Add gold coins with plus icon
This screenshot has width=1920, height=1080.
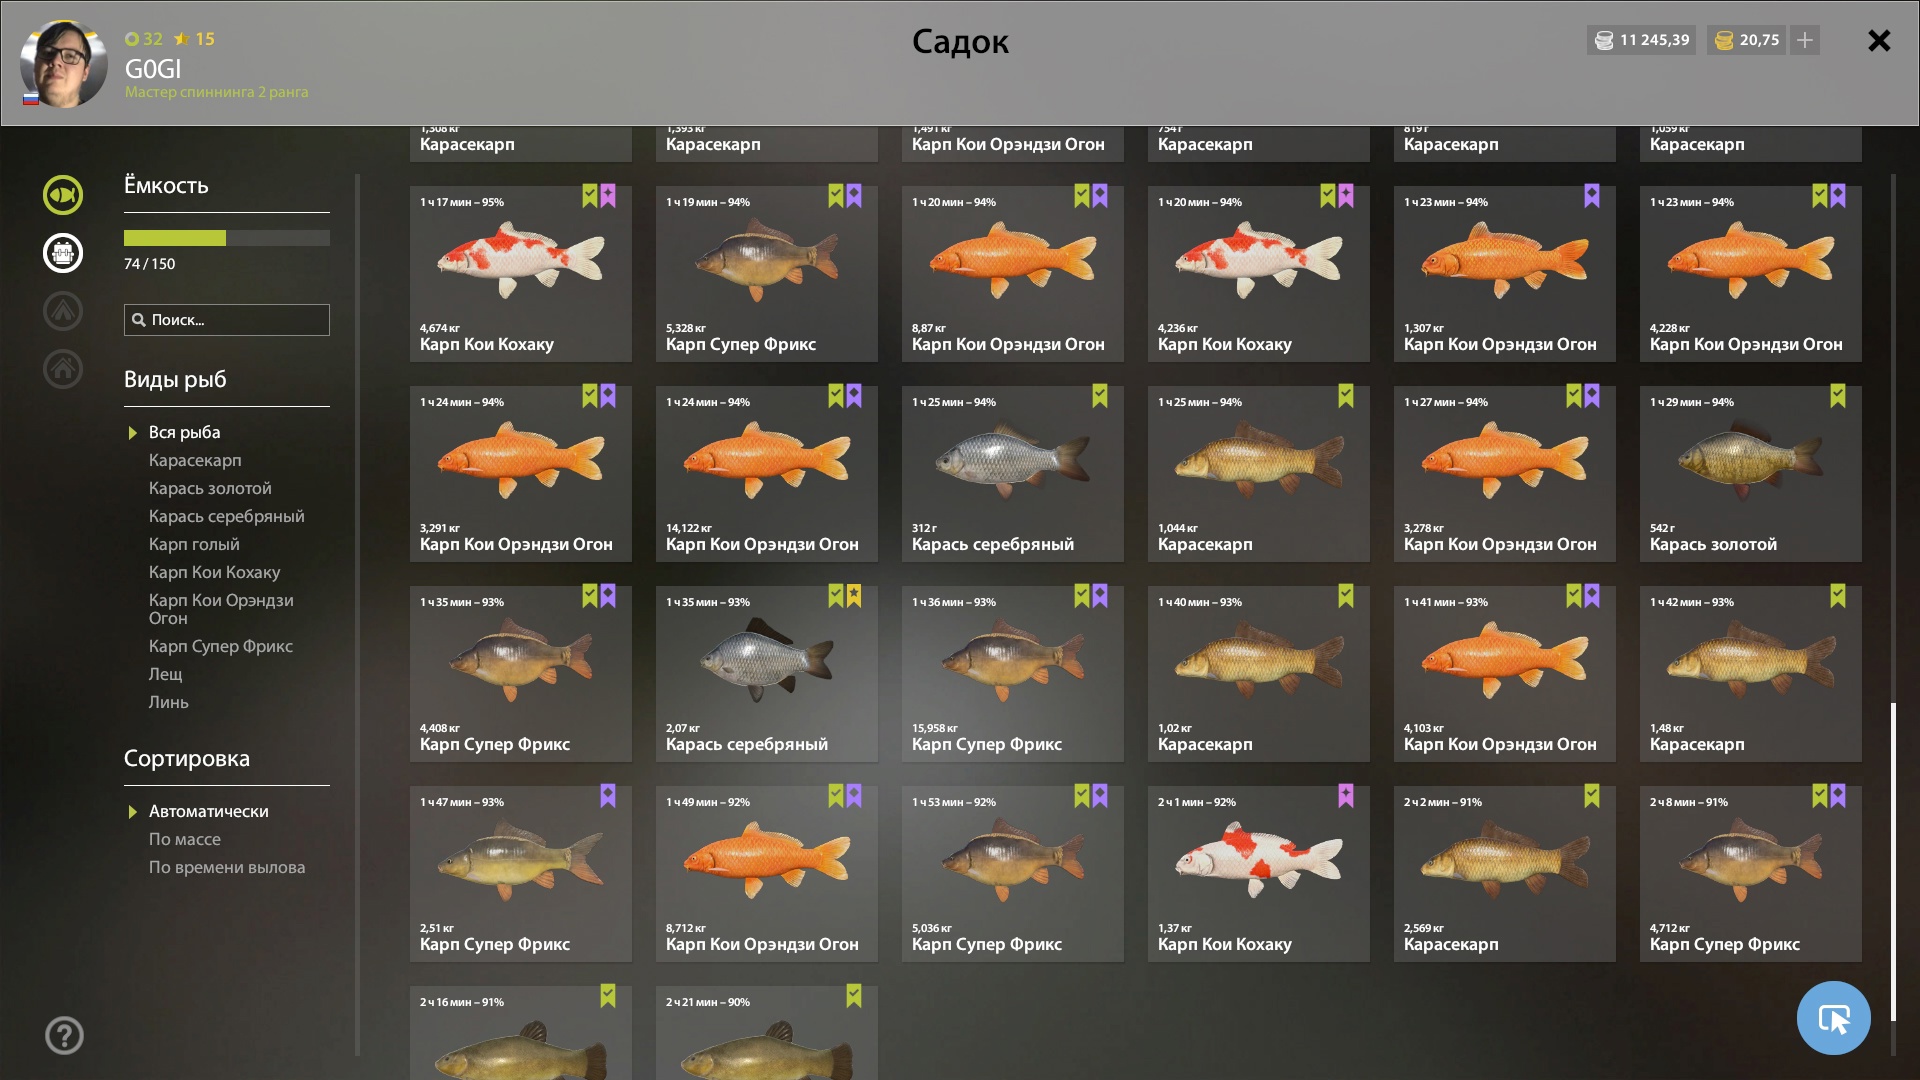pyautogui.click(x=1805, y=40)
